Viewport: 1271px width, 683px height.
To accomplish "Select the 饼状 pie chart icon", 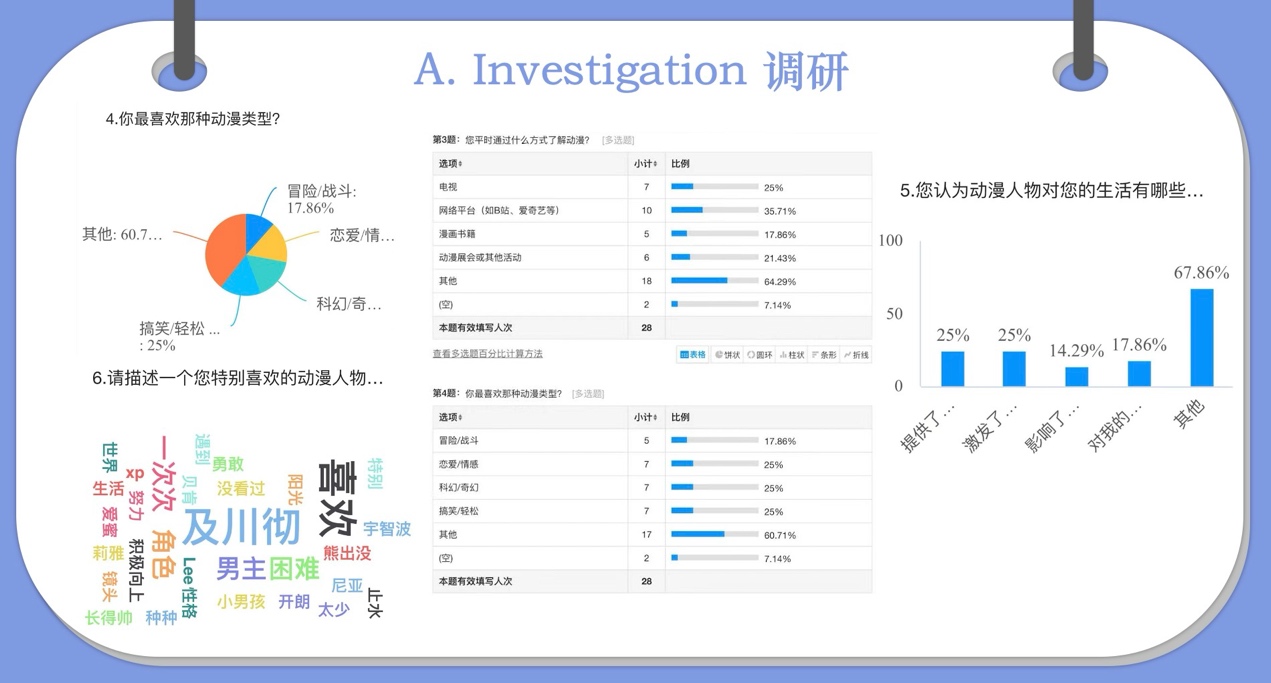I will pos(728,355).
